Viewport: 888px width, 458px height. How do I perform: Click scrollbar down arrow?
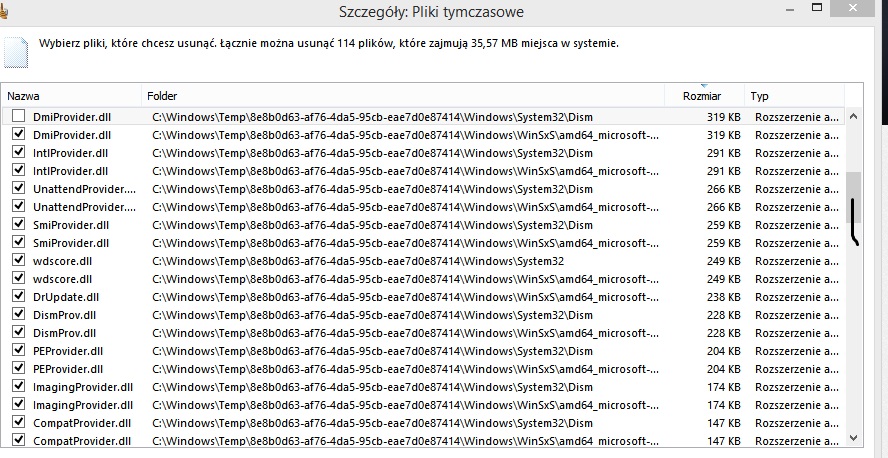point(853,438)
